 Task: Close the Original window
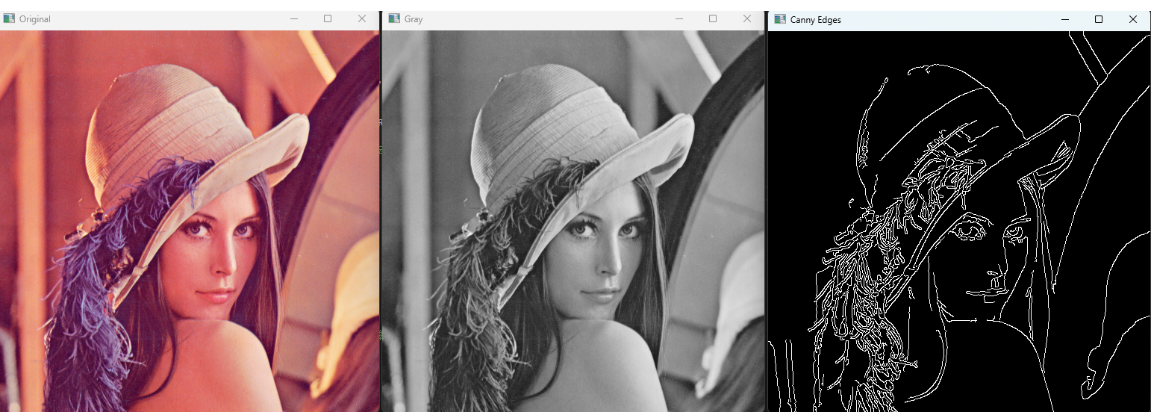(x=362, y=18)
